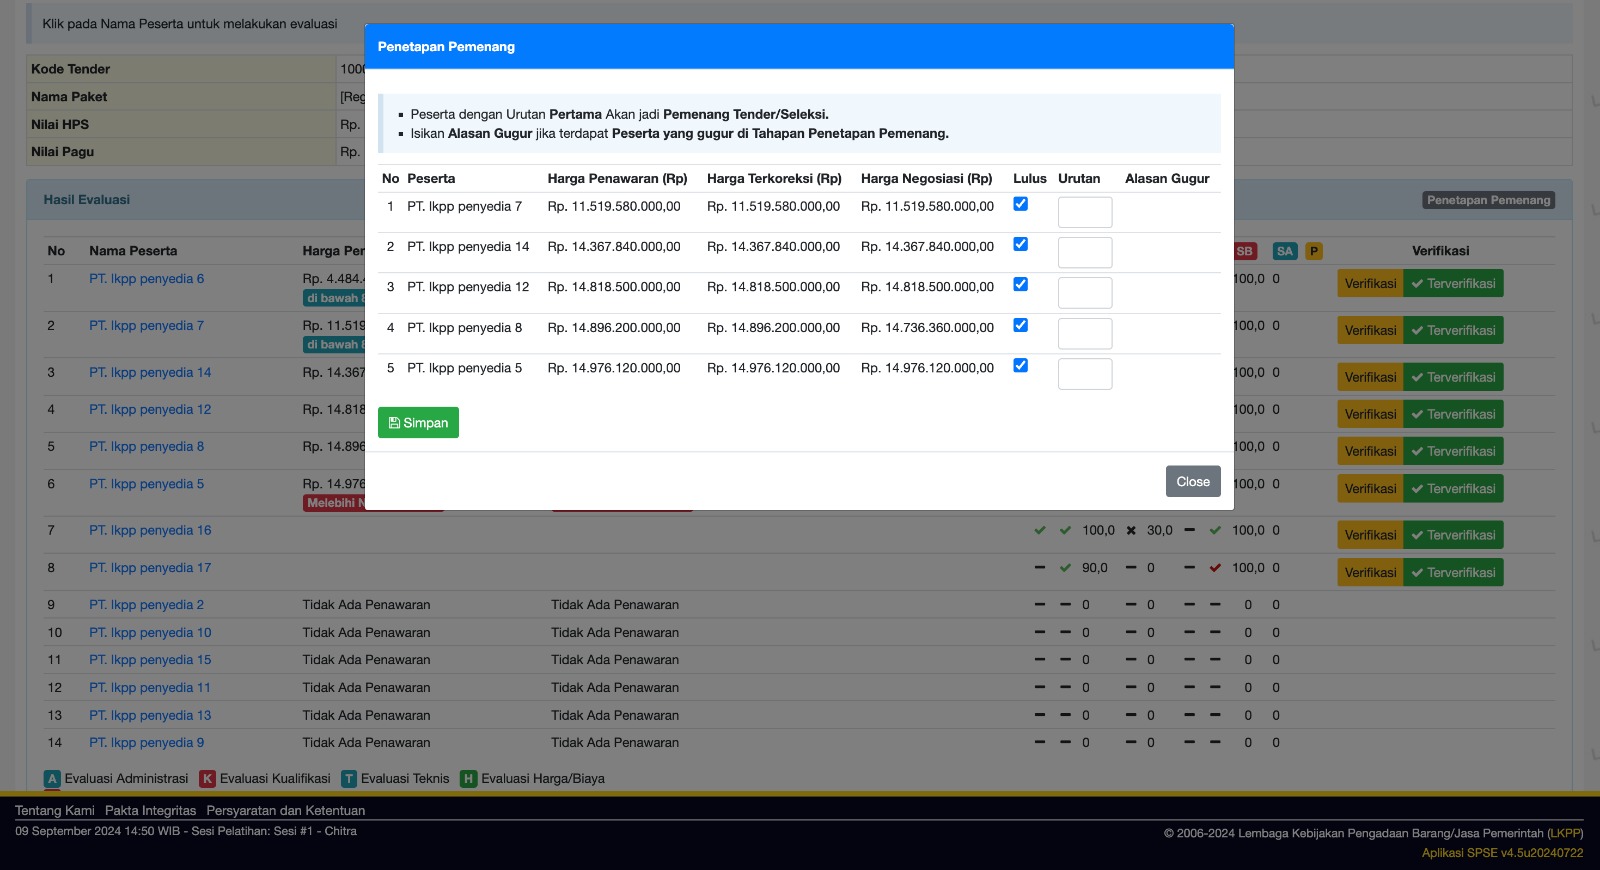Image resolution: width=1600 pixels, height=870 pixels.
Task: Close the Penetapan Pemenang dialog
Action: point(1192,481)
